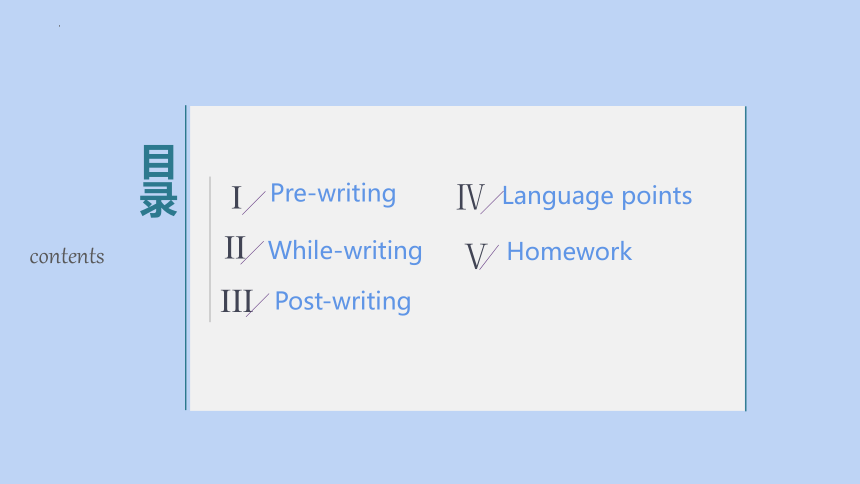Click the slash divider beside Language points

[492, 200]
